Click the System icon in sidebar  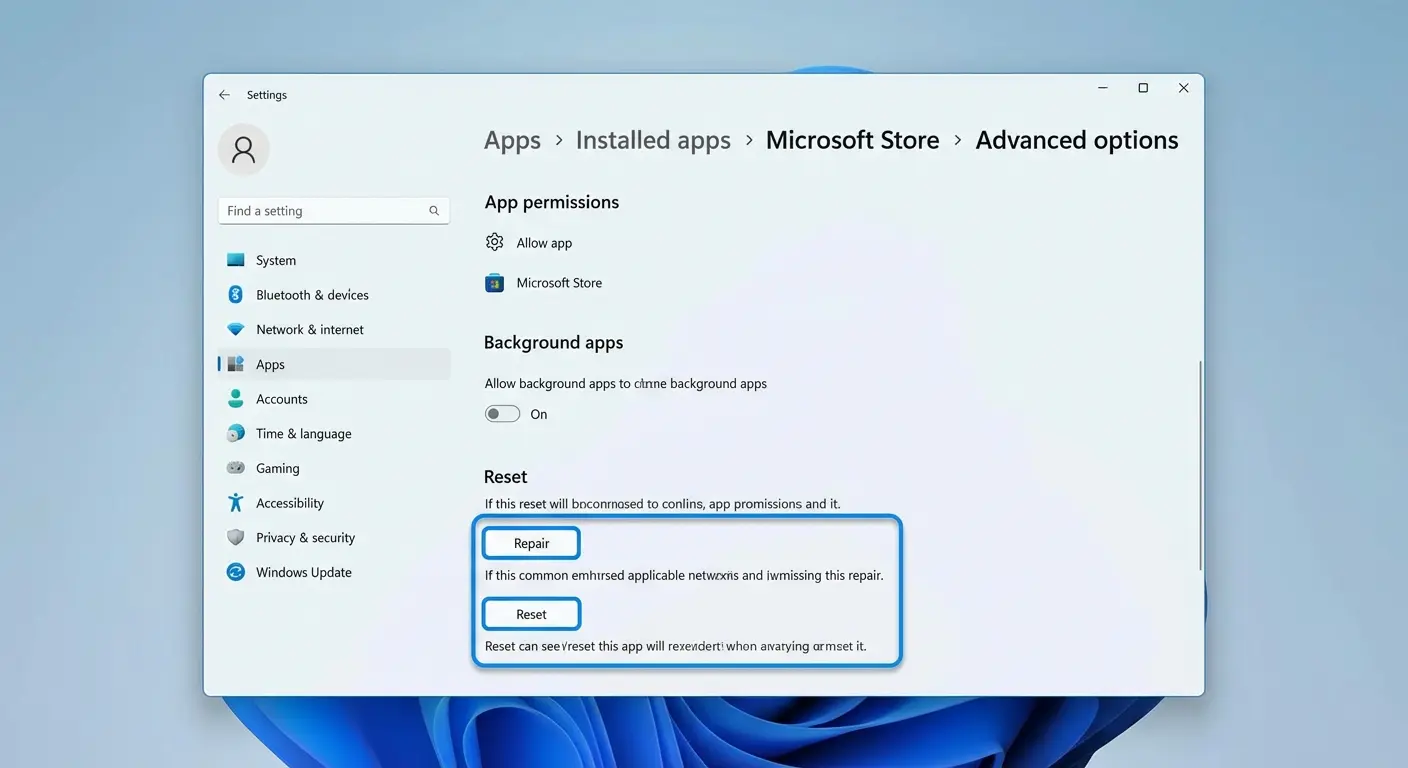(236, 260)
